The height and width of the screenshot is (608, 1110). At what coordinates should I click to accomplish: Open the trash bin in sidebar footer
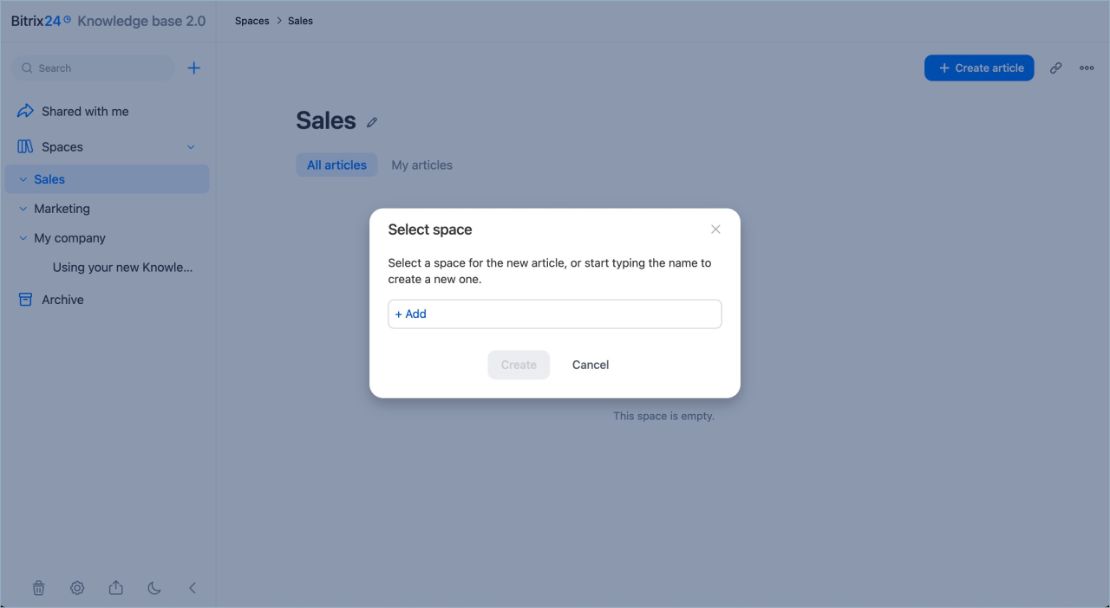coord(39,587)
